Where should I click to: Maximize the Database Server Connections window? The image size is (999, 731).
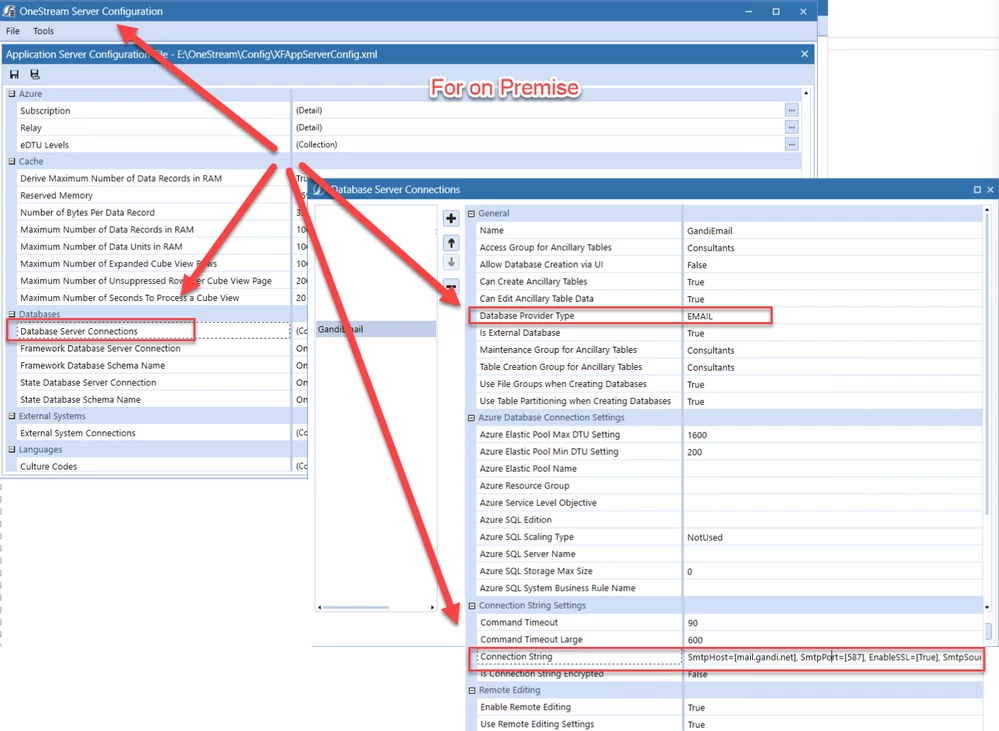point(977,190)
